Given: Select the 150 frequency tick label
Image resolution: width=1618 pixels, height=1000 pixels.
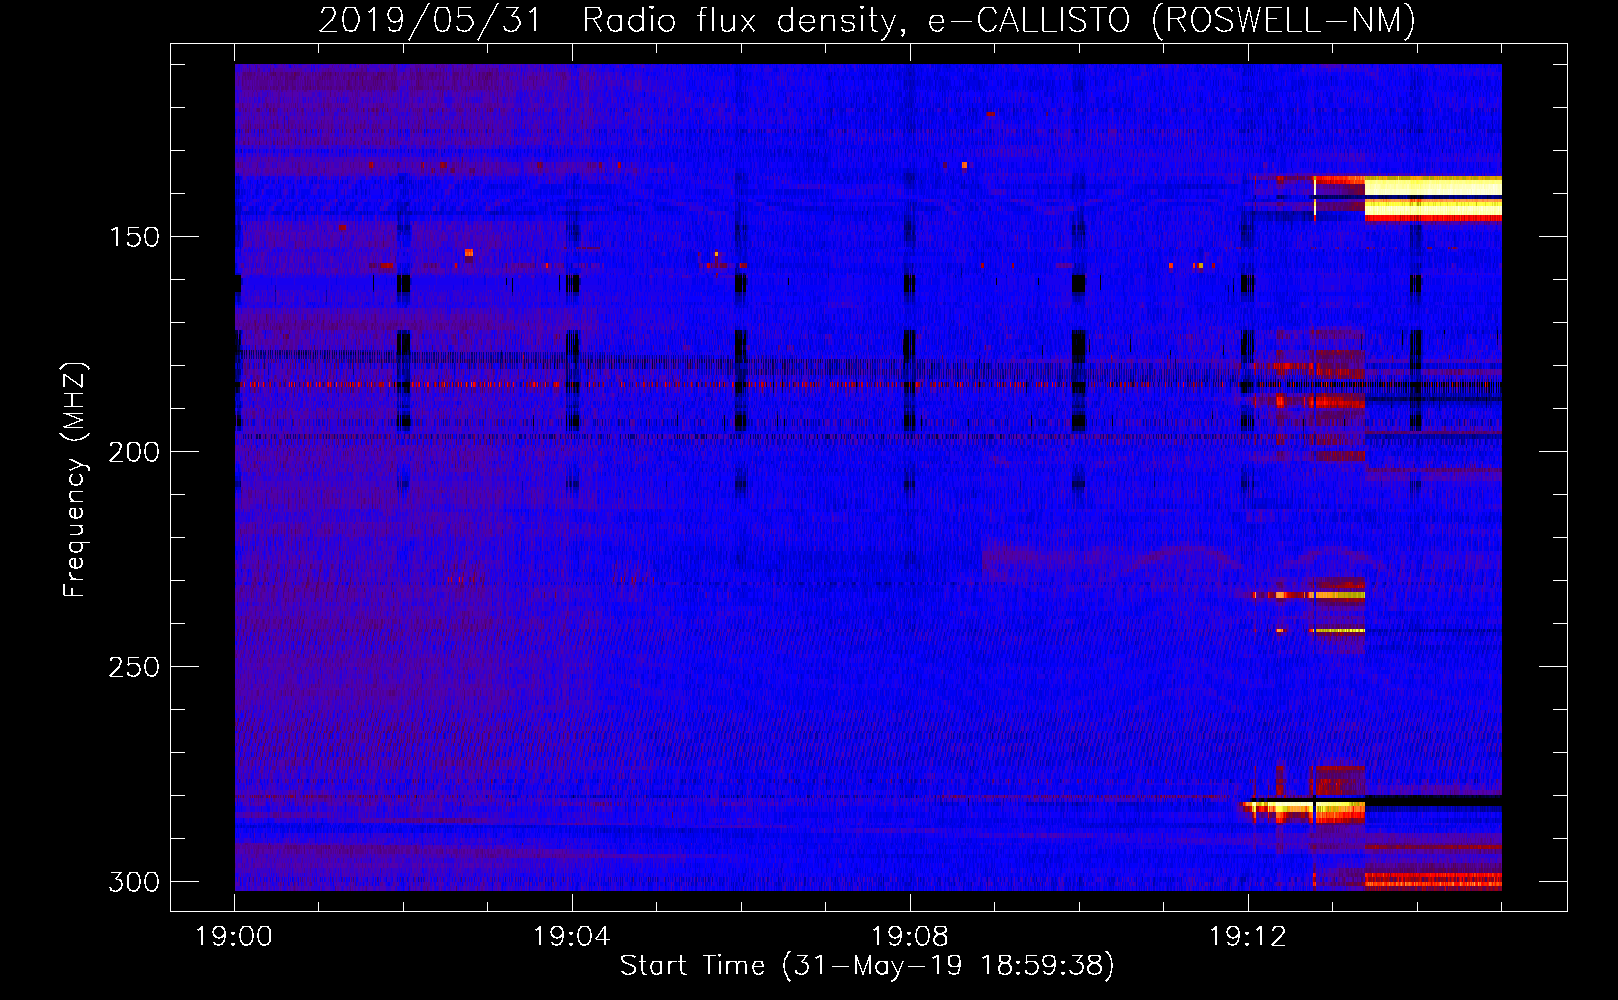Looking at the screenshot, I should [x=134, y=237].
